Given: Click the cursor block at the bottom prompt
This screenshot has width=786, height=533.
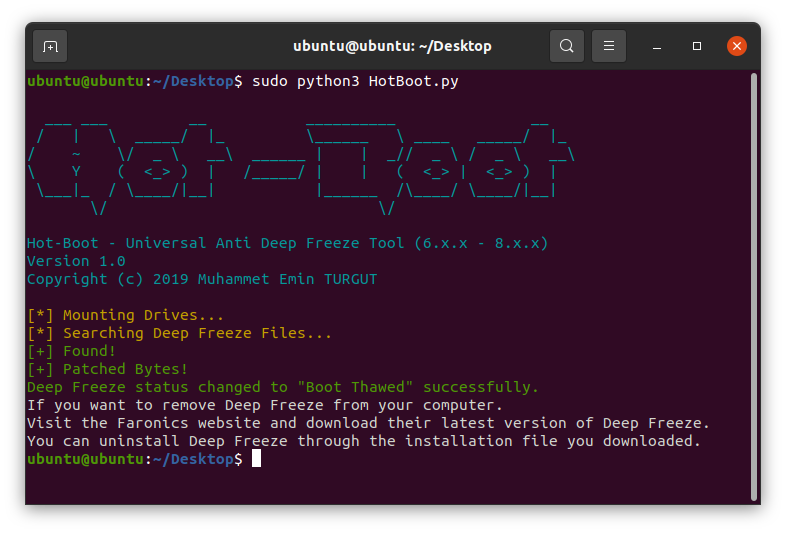Looking at the screenshot, I should (x=256, y=458).
